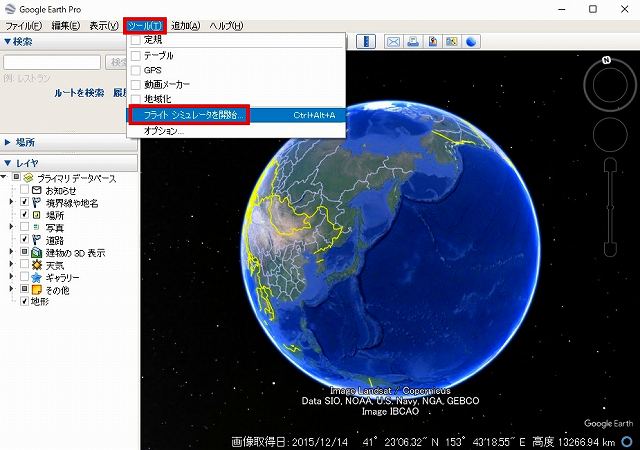
Task: Click the save image toolbar icon
Action: 433,42
